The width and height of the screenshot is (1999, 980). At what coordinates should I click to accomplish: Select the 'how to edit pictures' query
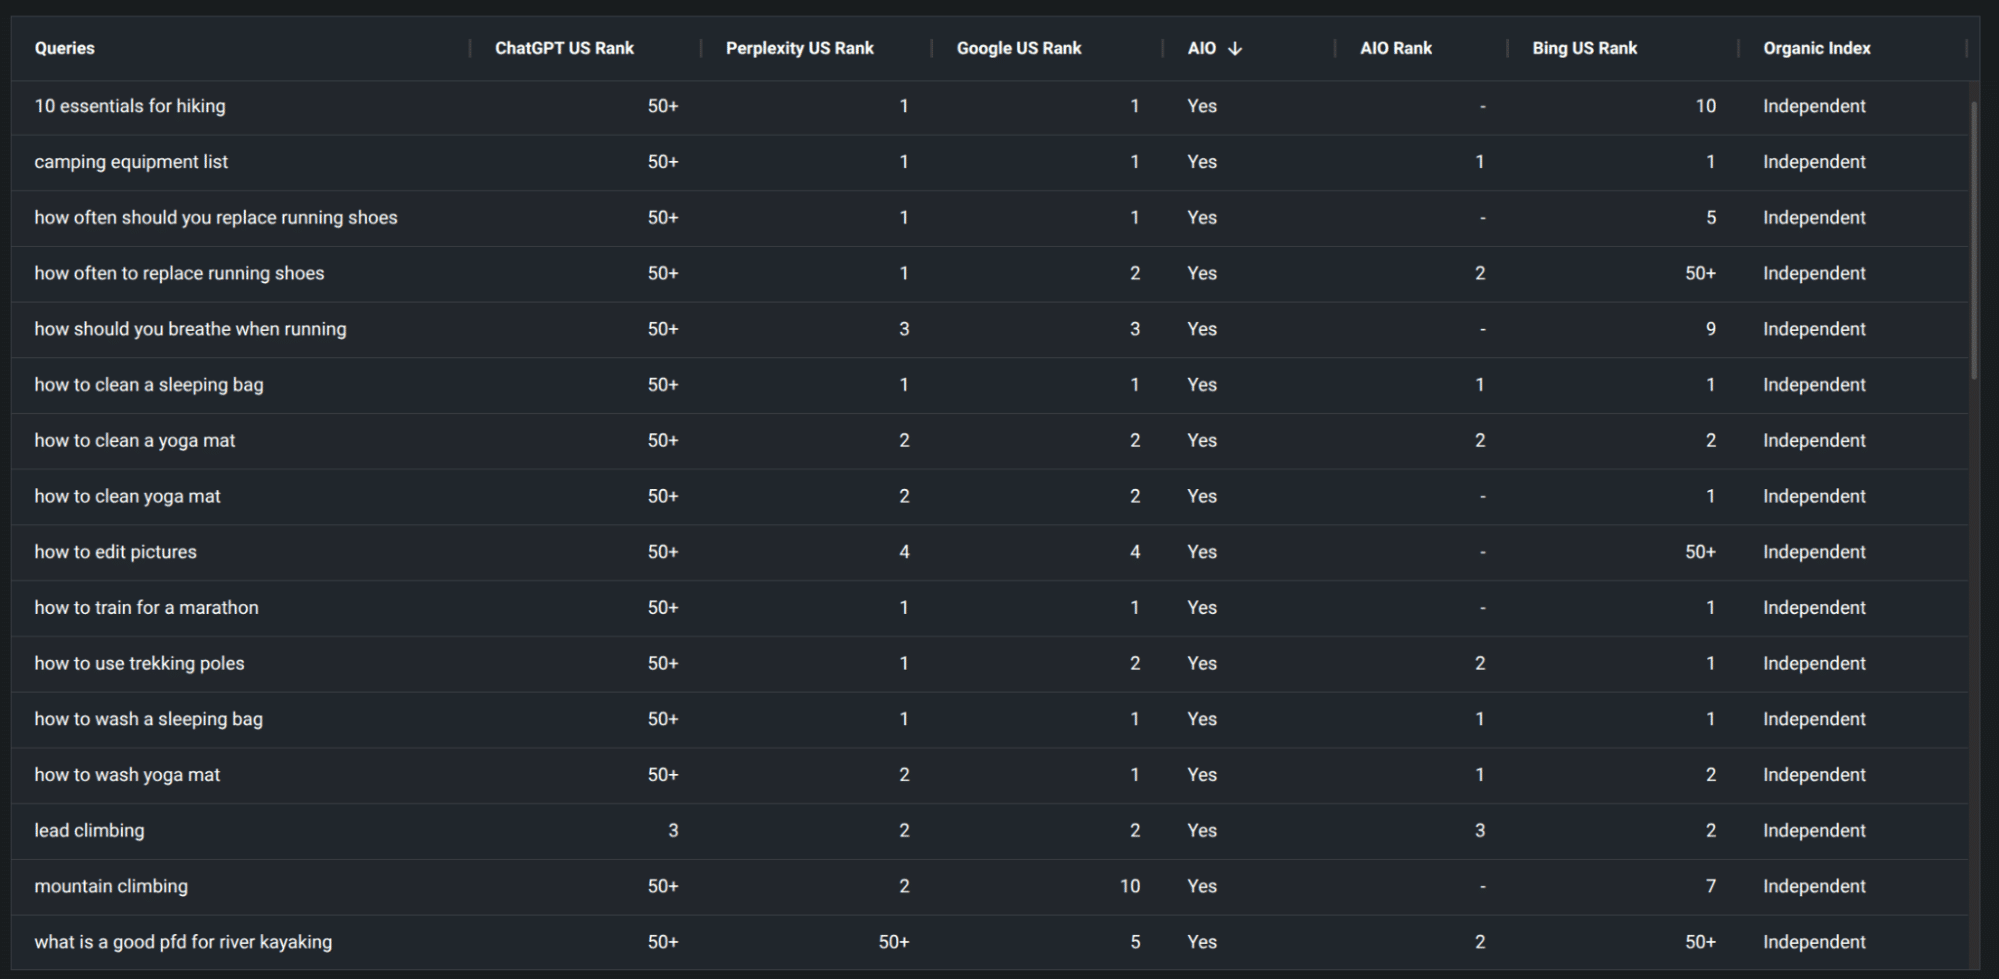115,552
